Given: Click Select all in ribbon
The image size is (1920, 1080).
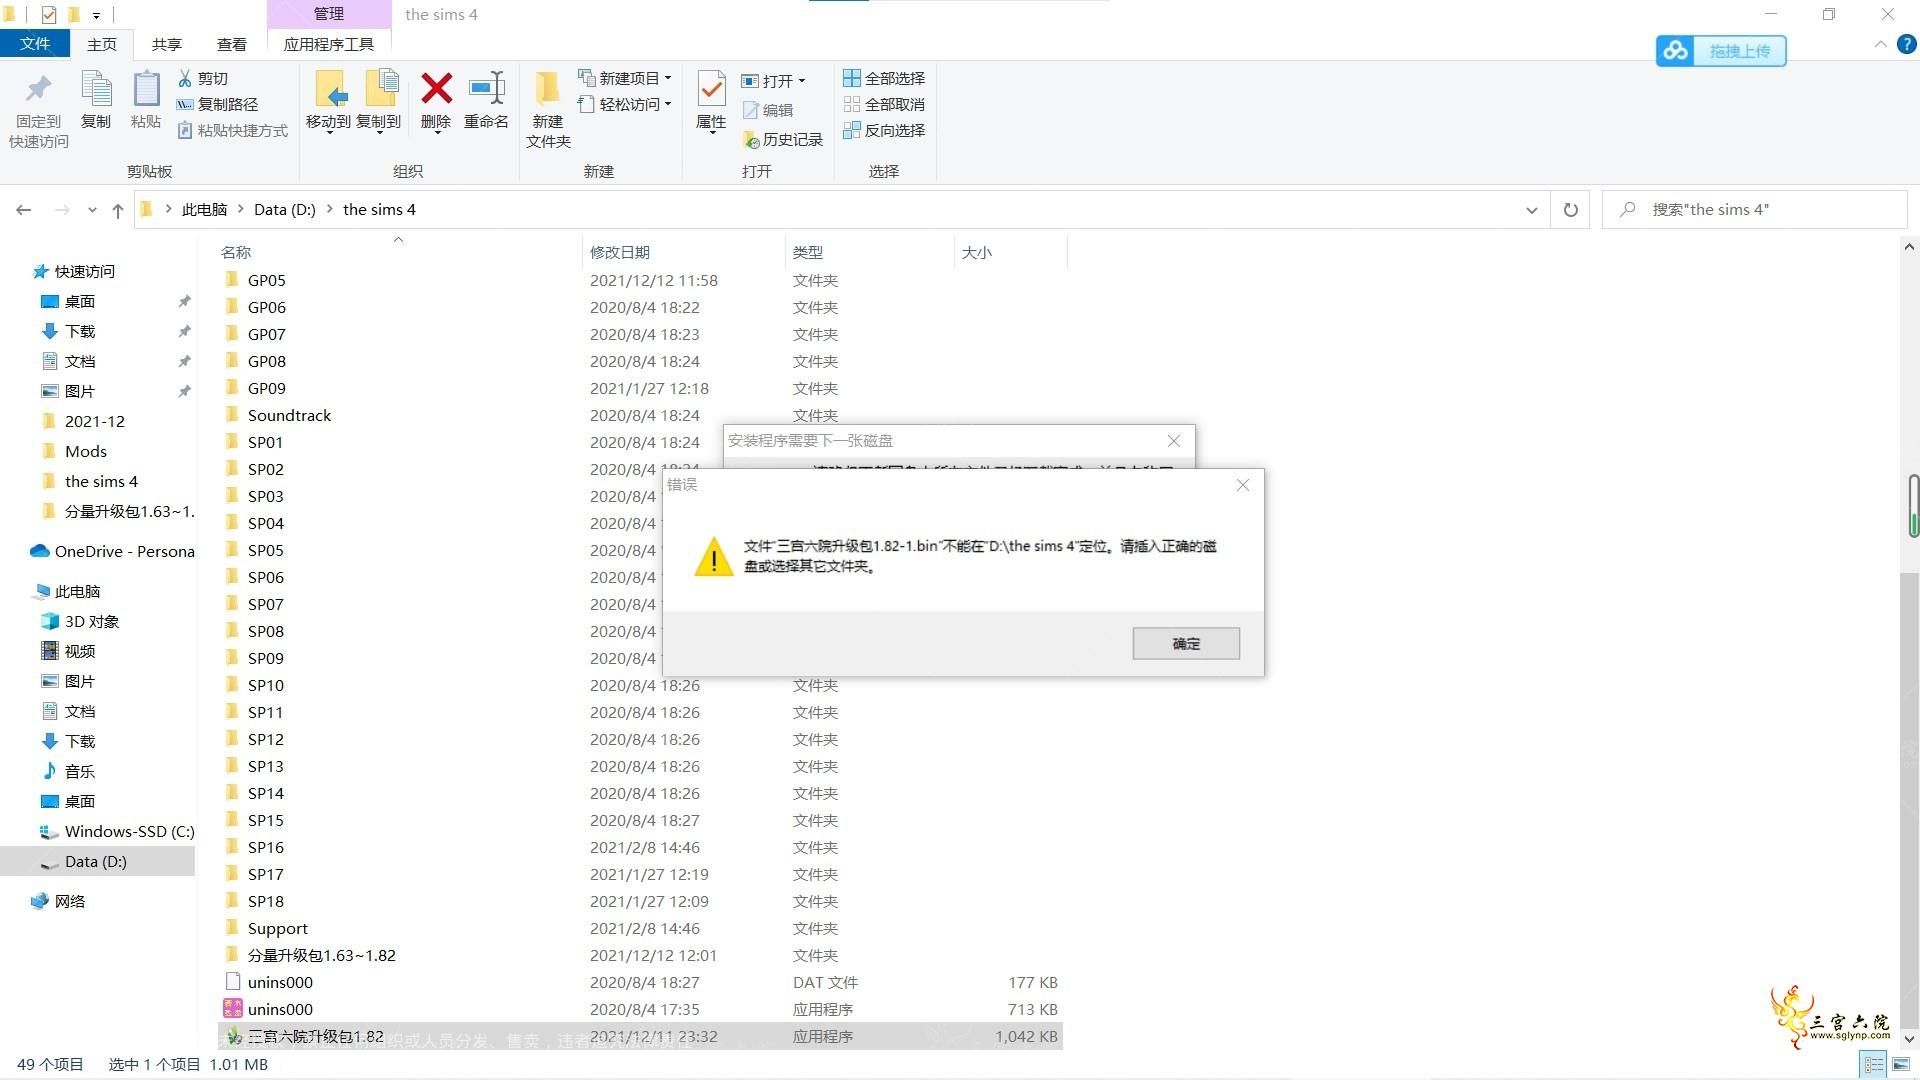Looking at the screenshot, I should (x=884, y=78).
